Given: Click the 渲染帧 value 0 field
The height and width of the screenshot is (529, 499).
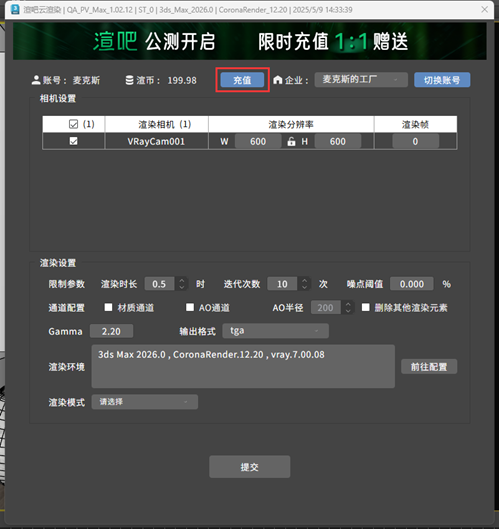Looking at the screenshot, I should tap(415, 141).
